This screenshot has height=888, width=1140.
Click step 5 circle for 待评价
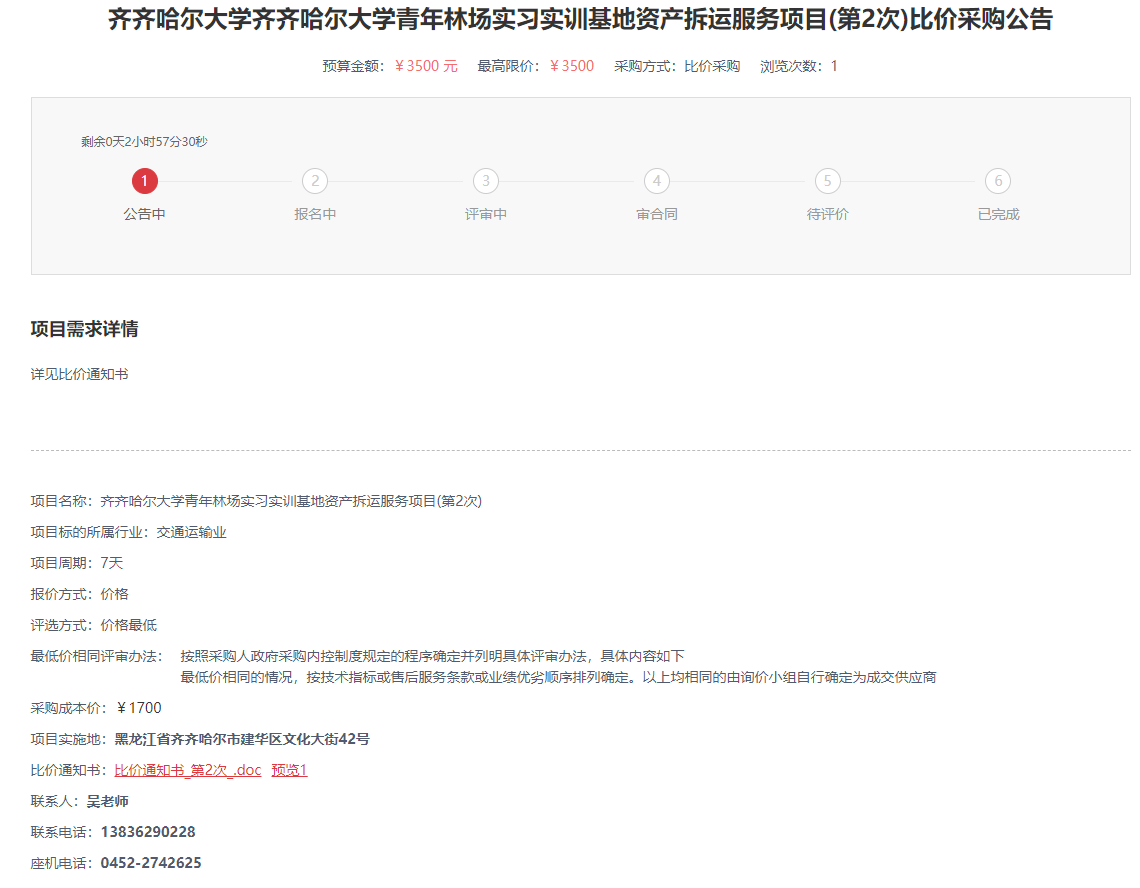(x=827, y=181)
